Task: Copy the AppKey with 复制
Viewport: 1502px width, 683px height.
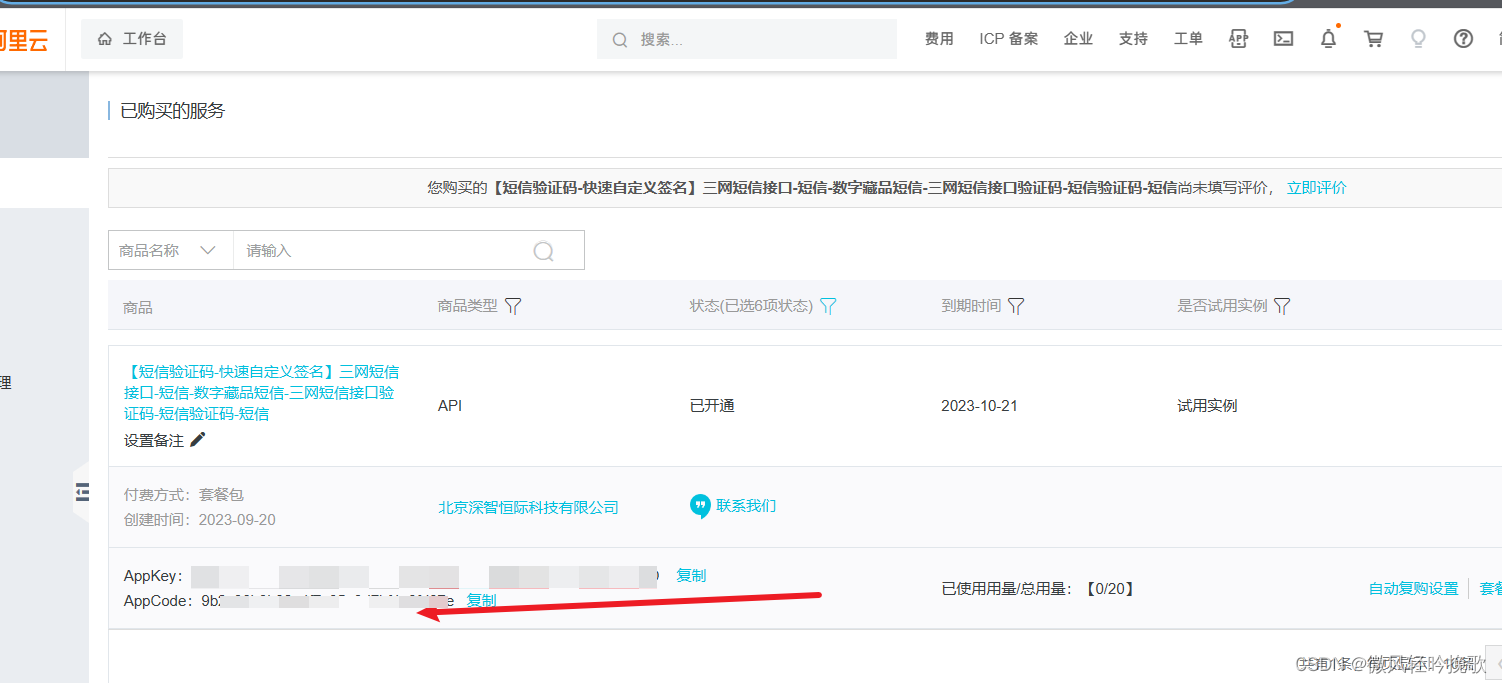Action: (691, 575)
